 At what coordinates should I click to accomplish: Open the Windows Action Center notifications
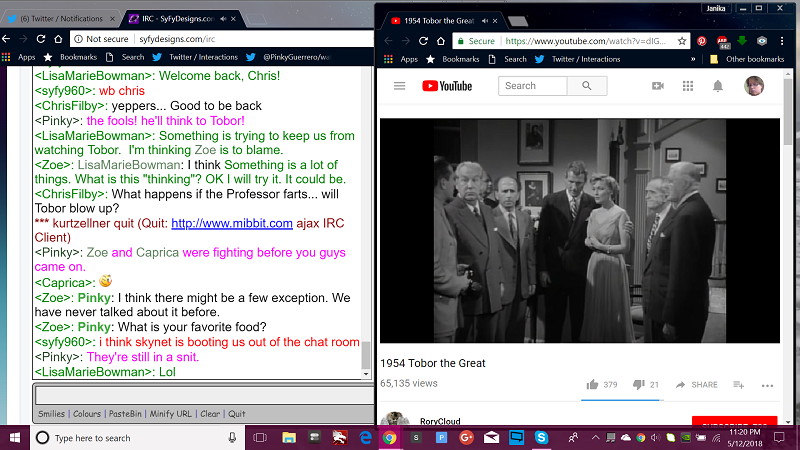coord(779,438)
